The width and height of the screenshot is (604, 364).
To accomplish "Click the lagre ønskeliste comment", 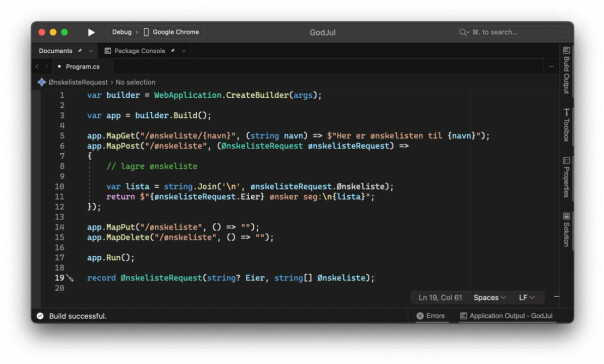I will [152, 166].
